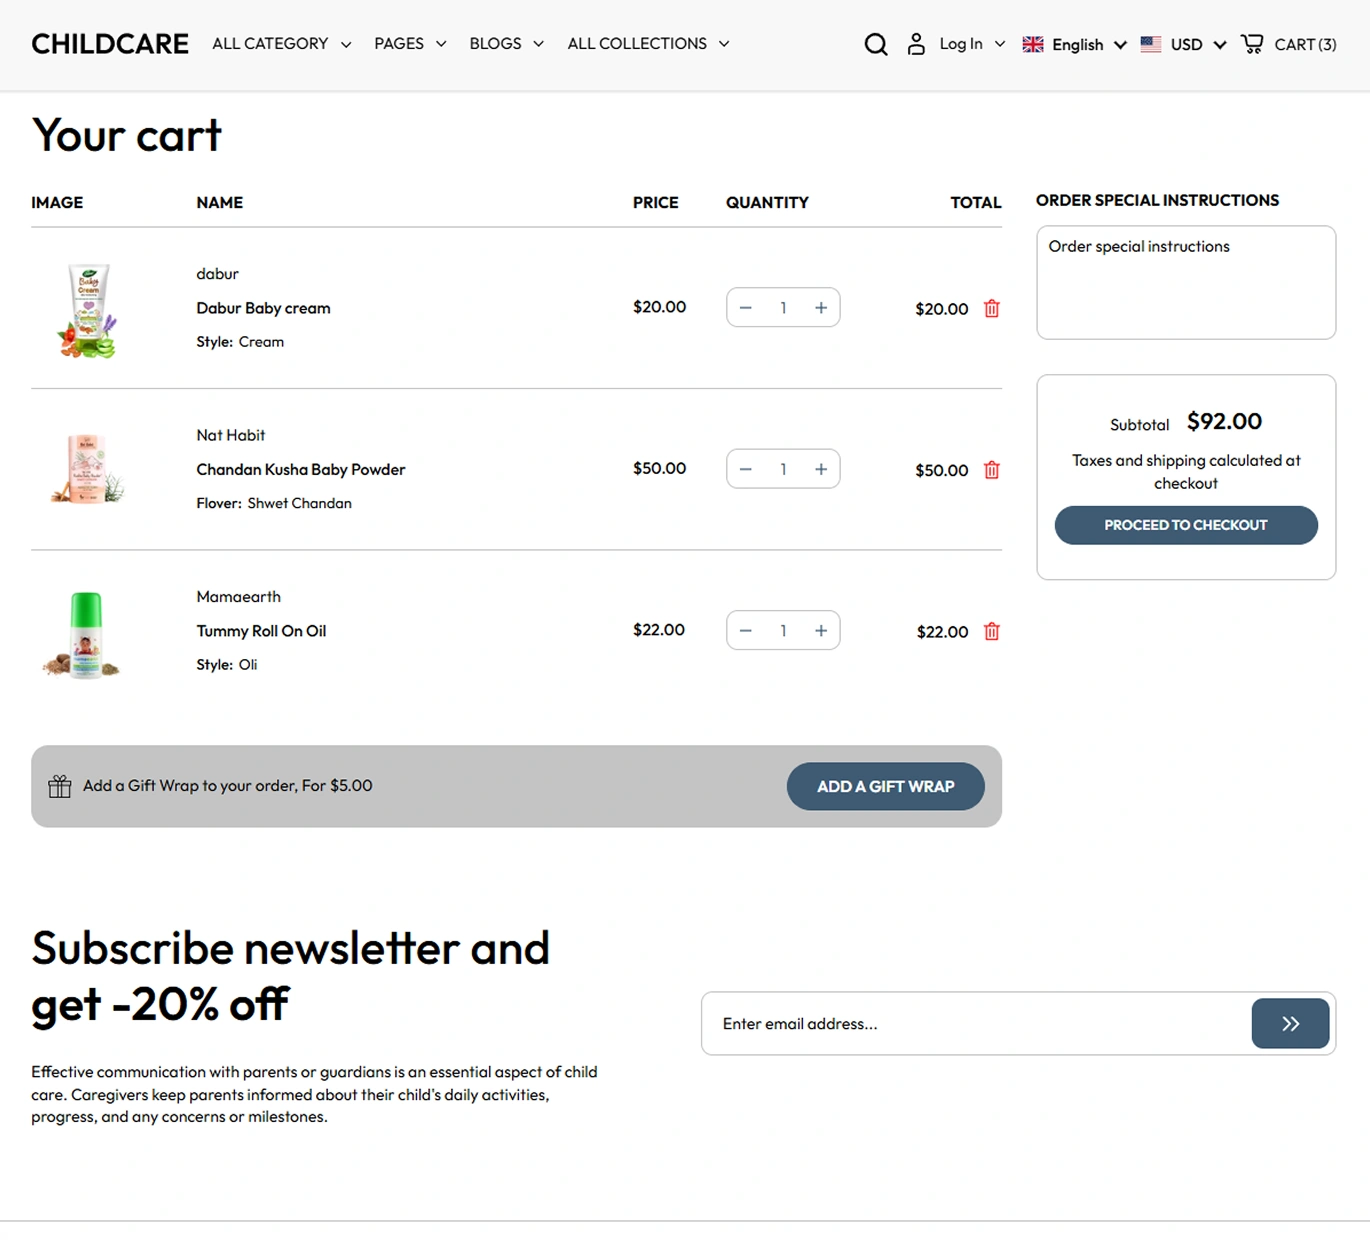The image size is (1370, 1240).
Task: Expand the ALL COLLECTIONS menu
Action: coord(649,44)
